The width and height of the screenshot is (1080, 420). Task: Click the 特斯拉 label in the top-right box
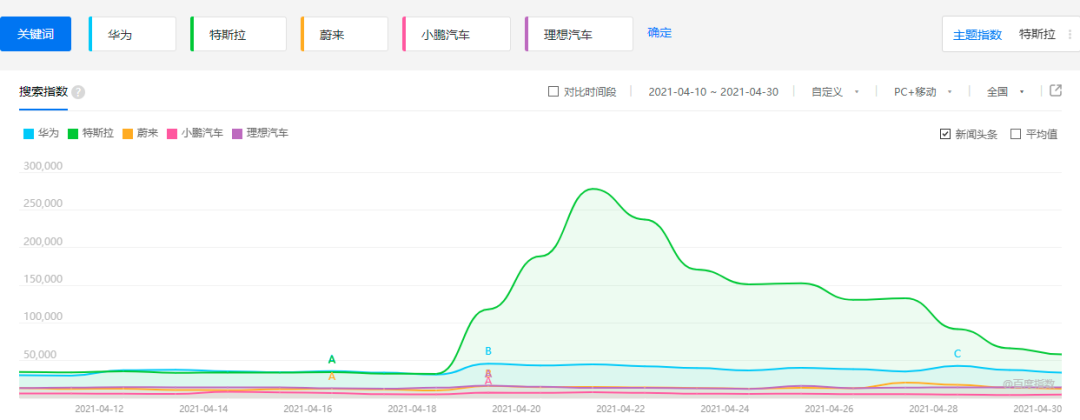[x=1037, y=34]
